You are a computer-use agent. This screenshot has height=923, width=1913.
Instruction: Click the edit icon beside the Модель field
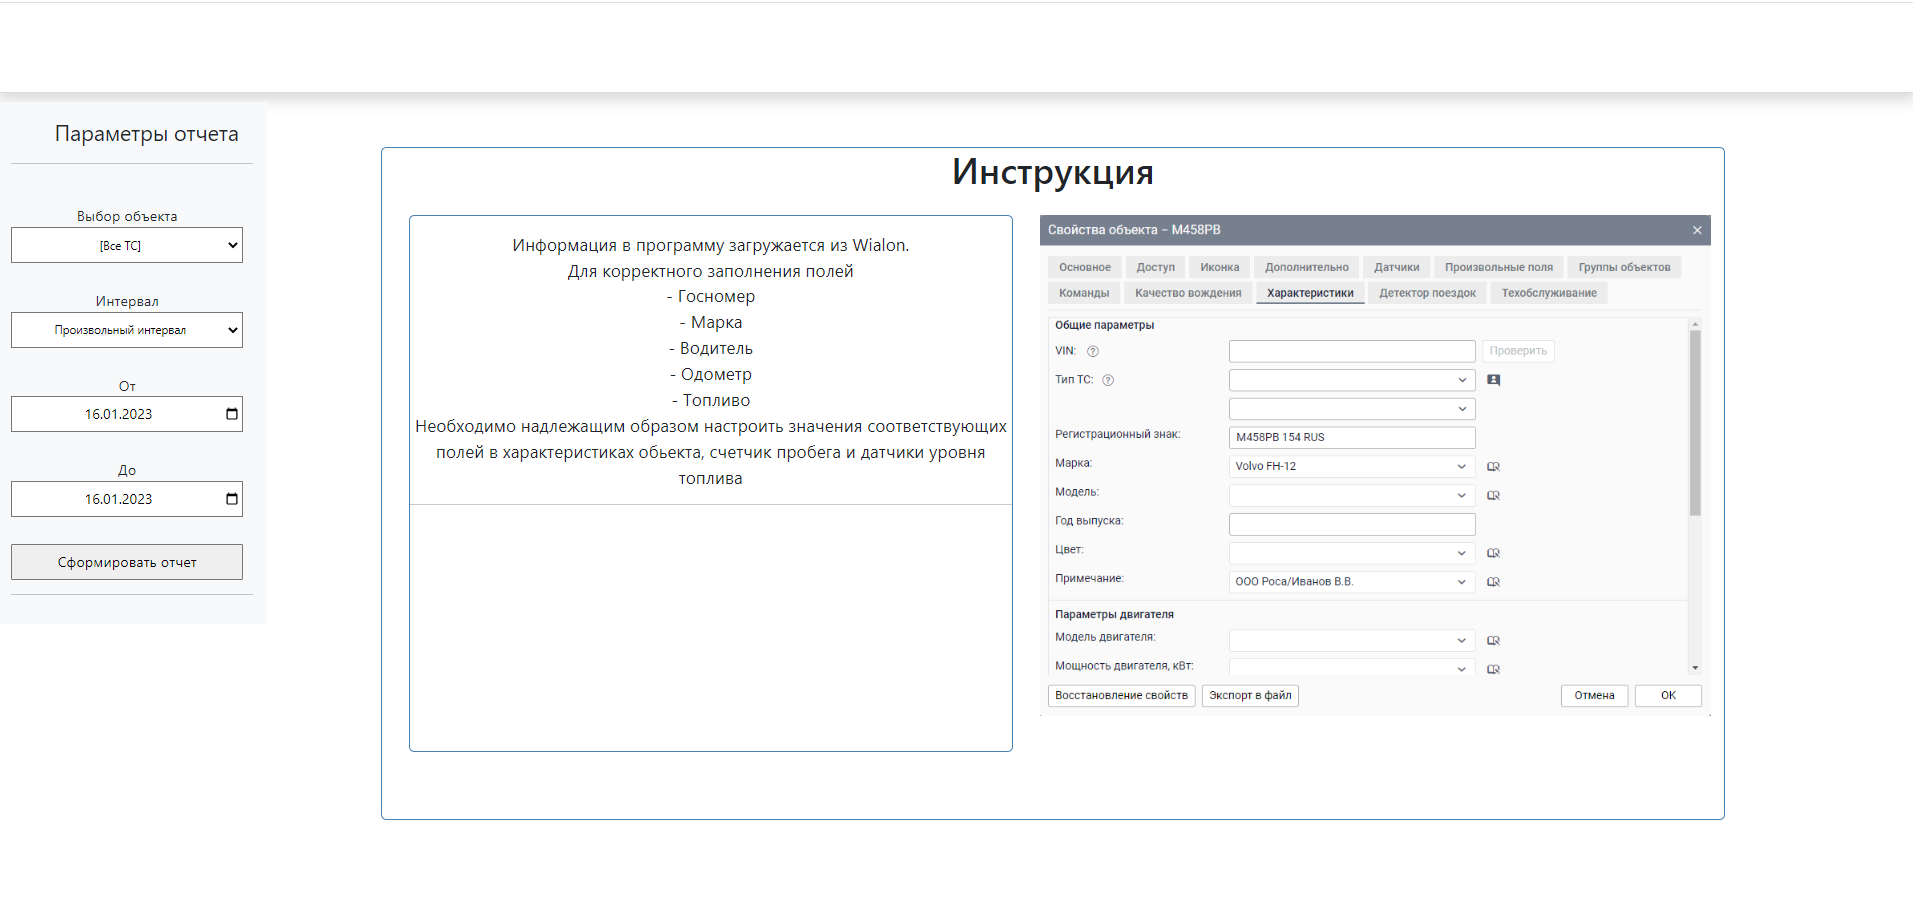[x=1493, y=496]
